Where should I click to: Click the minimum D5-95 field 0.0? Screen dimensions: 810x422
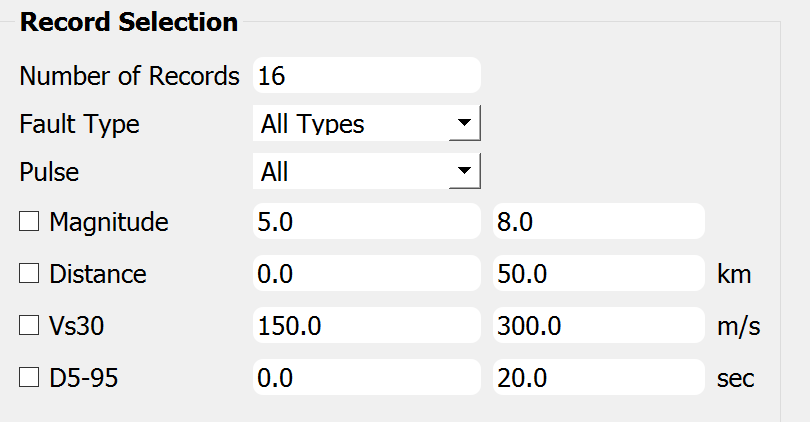[x=367, y=377]
